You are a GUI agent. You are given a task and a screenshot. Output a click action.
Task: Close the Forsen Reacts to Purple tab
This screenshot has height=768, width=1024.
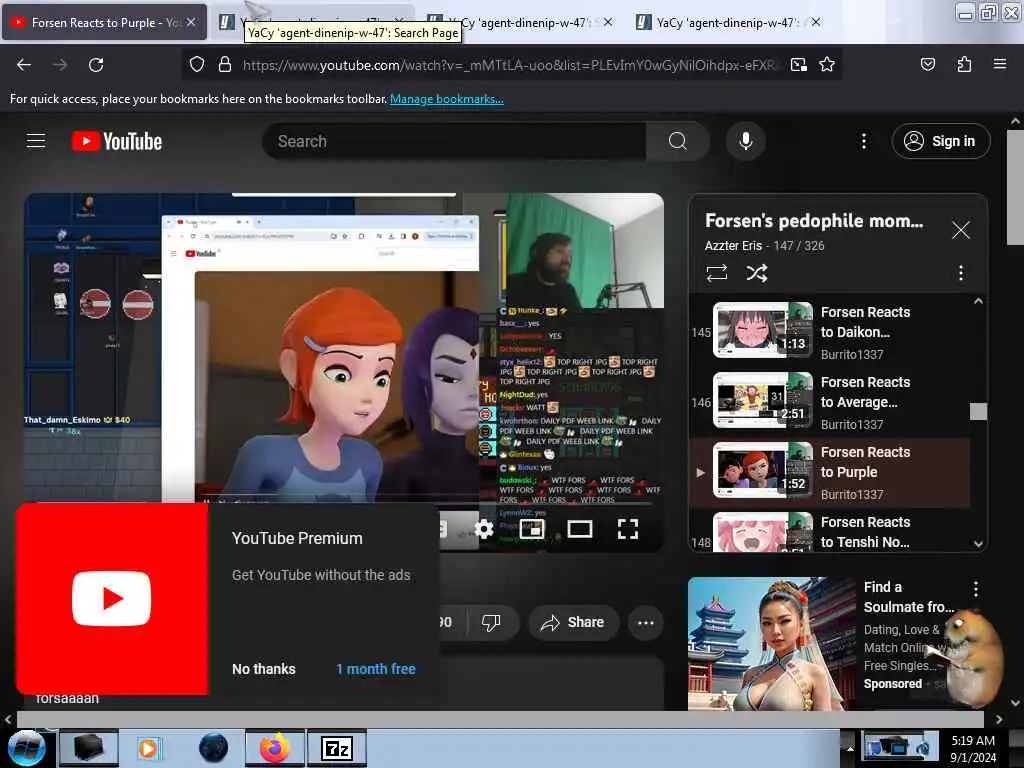[x=191, y=22]
